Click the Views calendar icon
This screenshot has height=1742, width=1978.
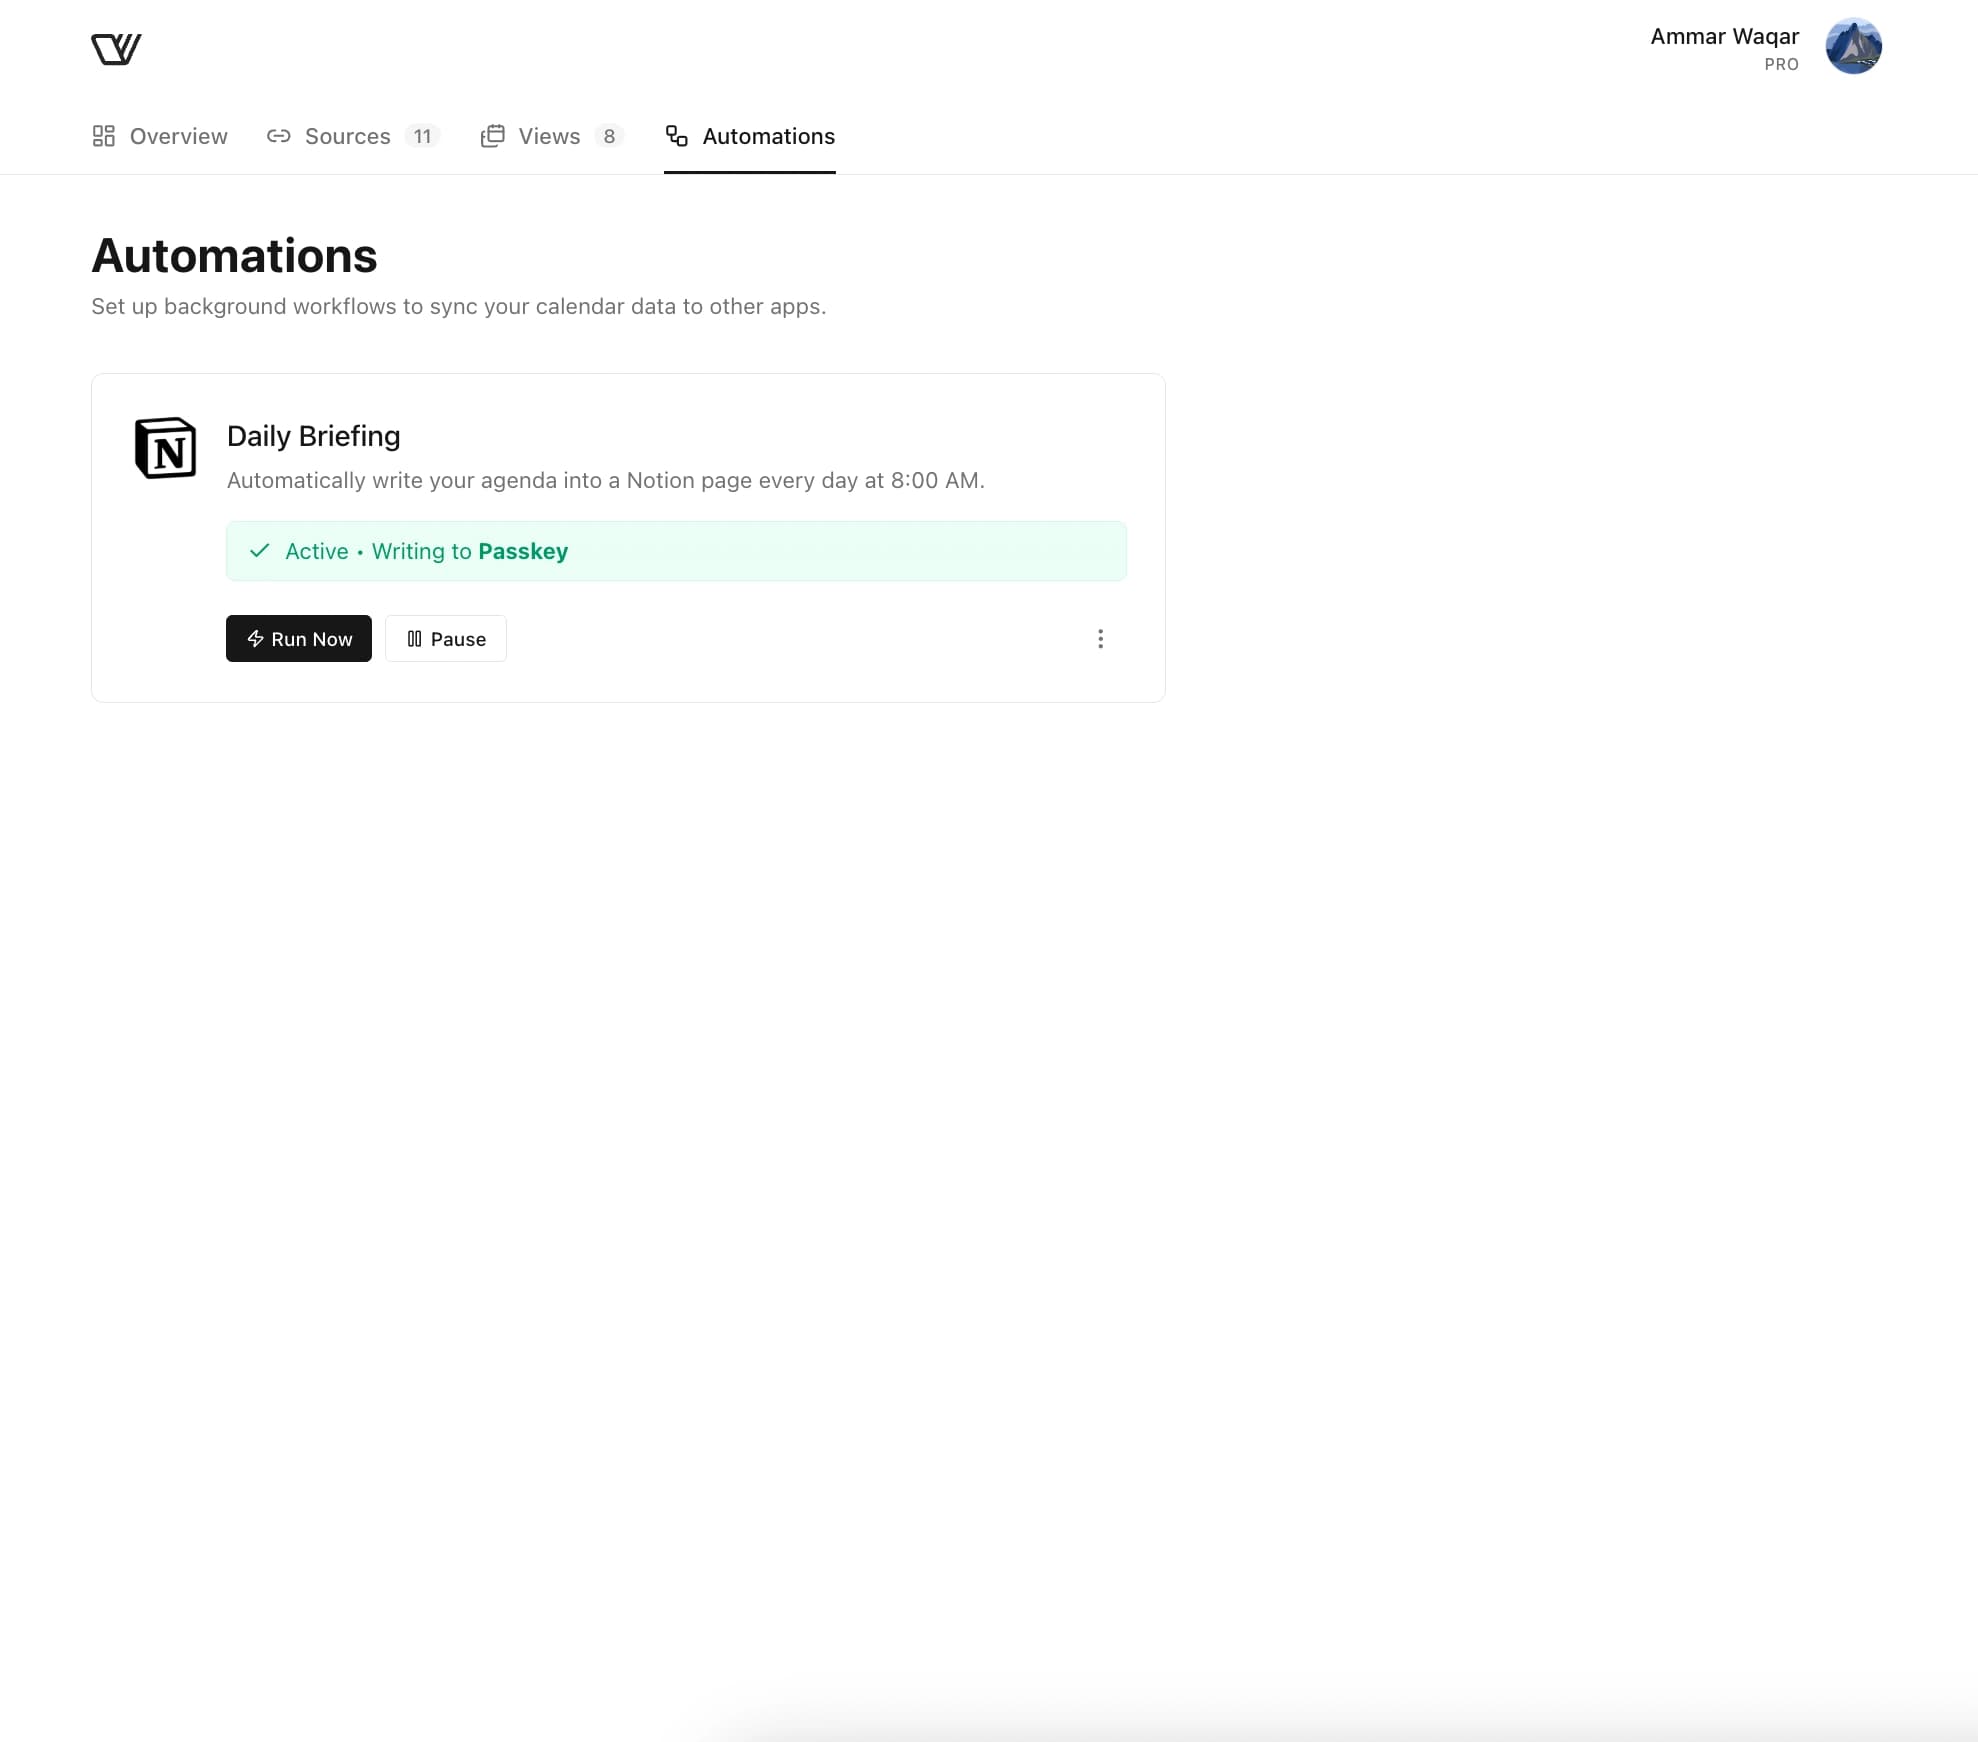click(492, 136)
